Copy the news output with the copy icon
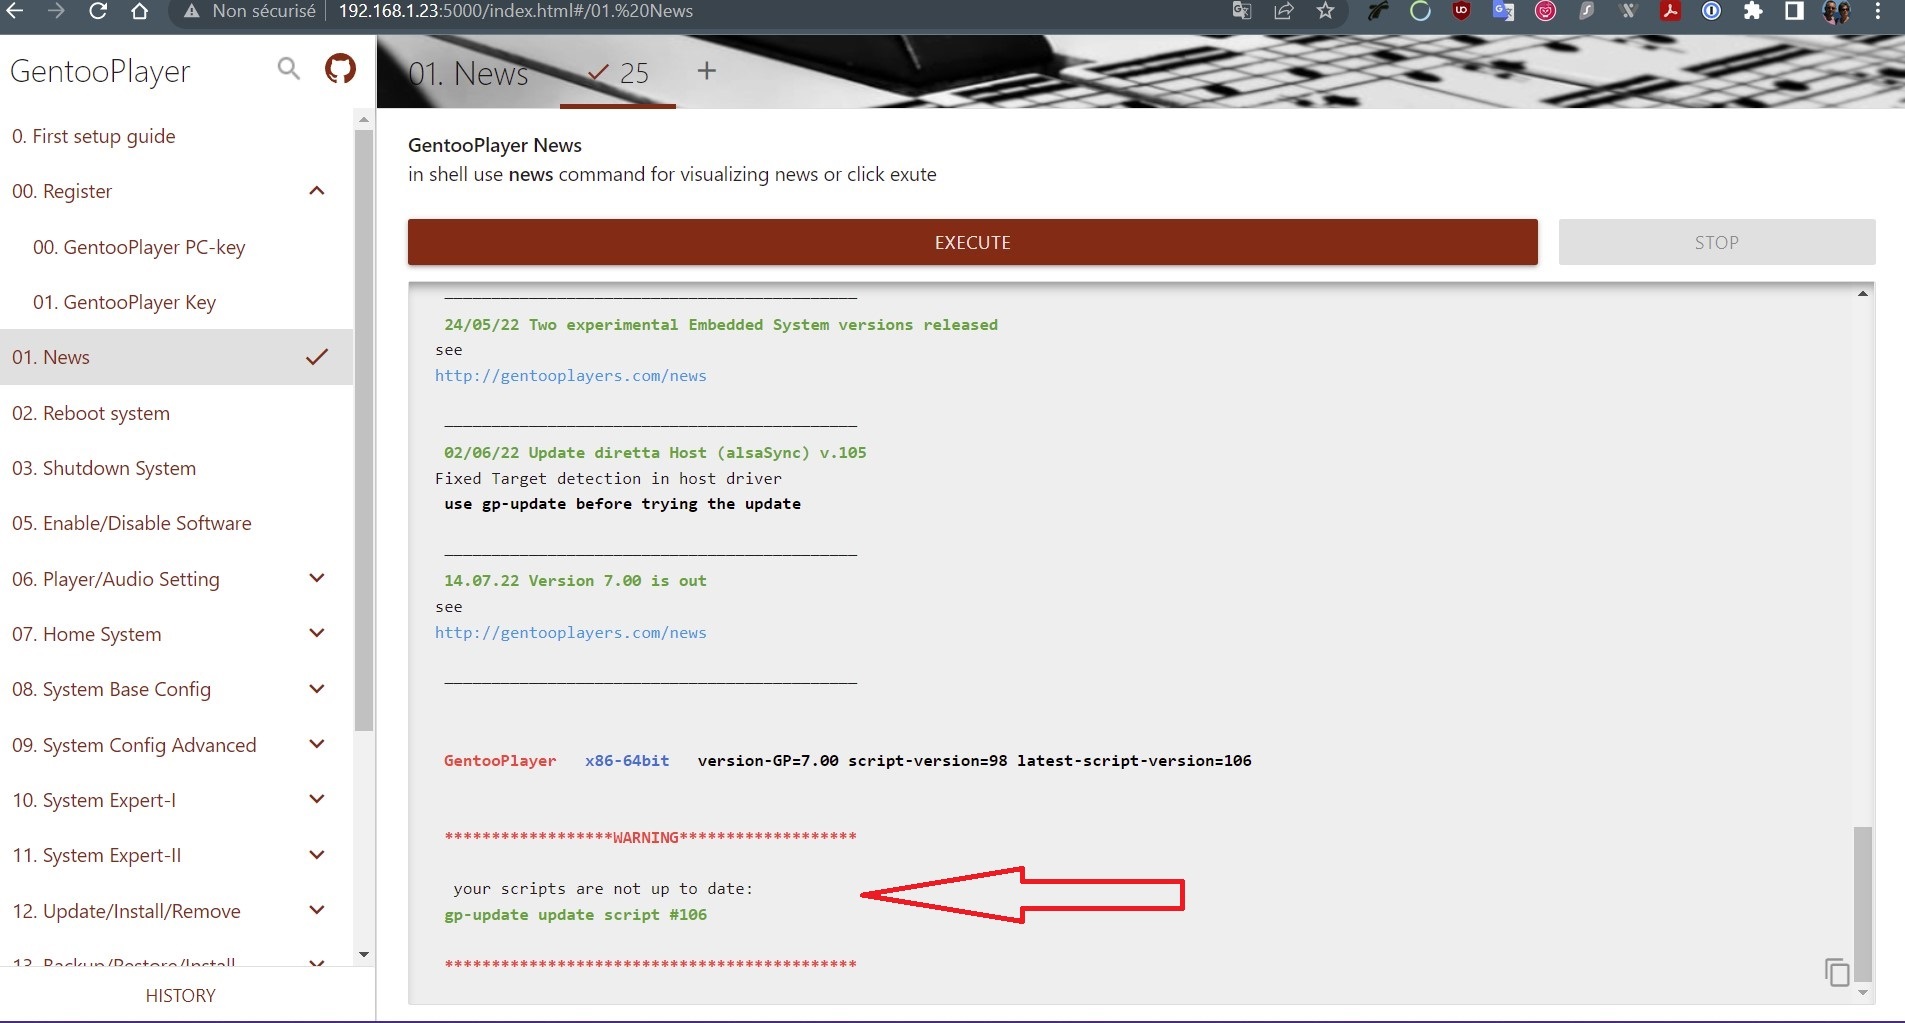The width and height of the screenshot is (1905, 1023). pos(1836,972)
